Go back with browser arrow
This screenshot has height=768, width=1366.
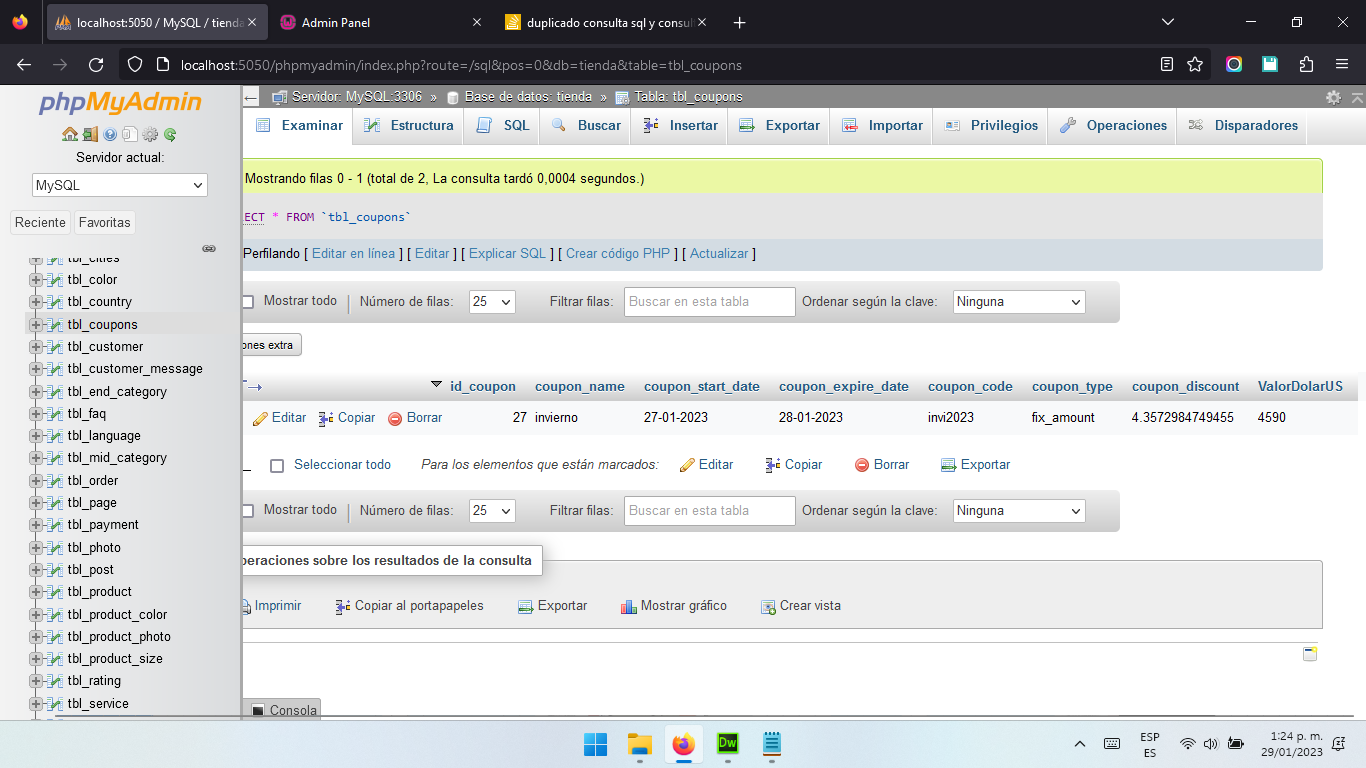point(24,64)
